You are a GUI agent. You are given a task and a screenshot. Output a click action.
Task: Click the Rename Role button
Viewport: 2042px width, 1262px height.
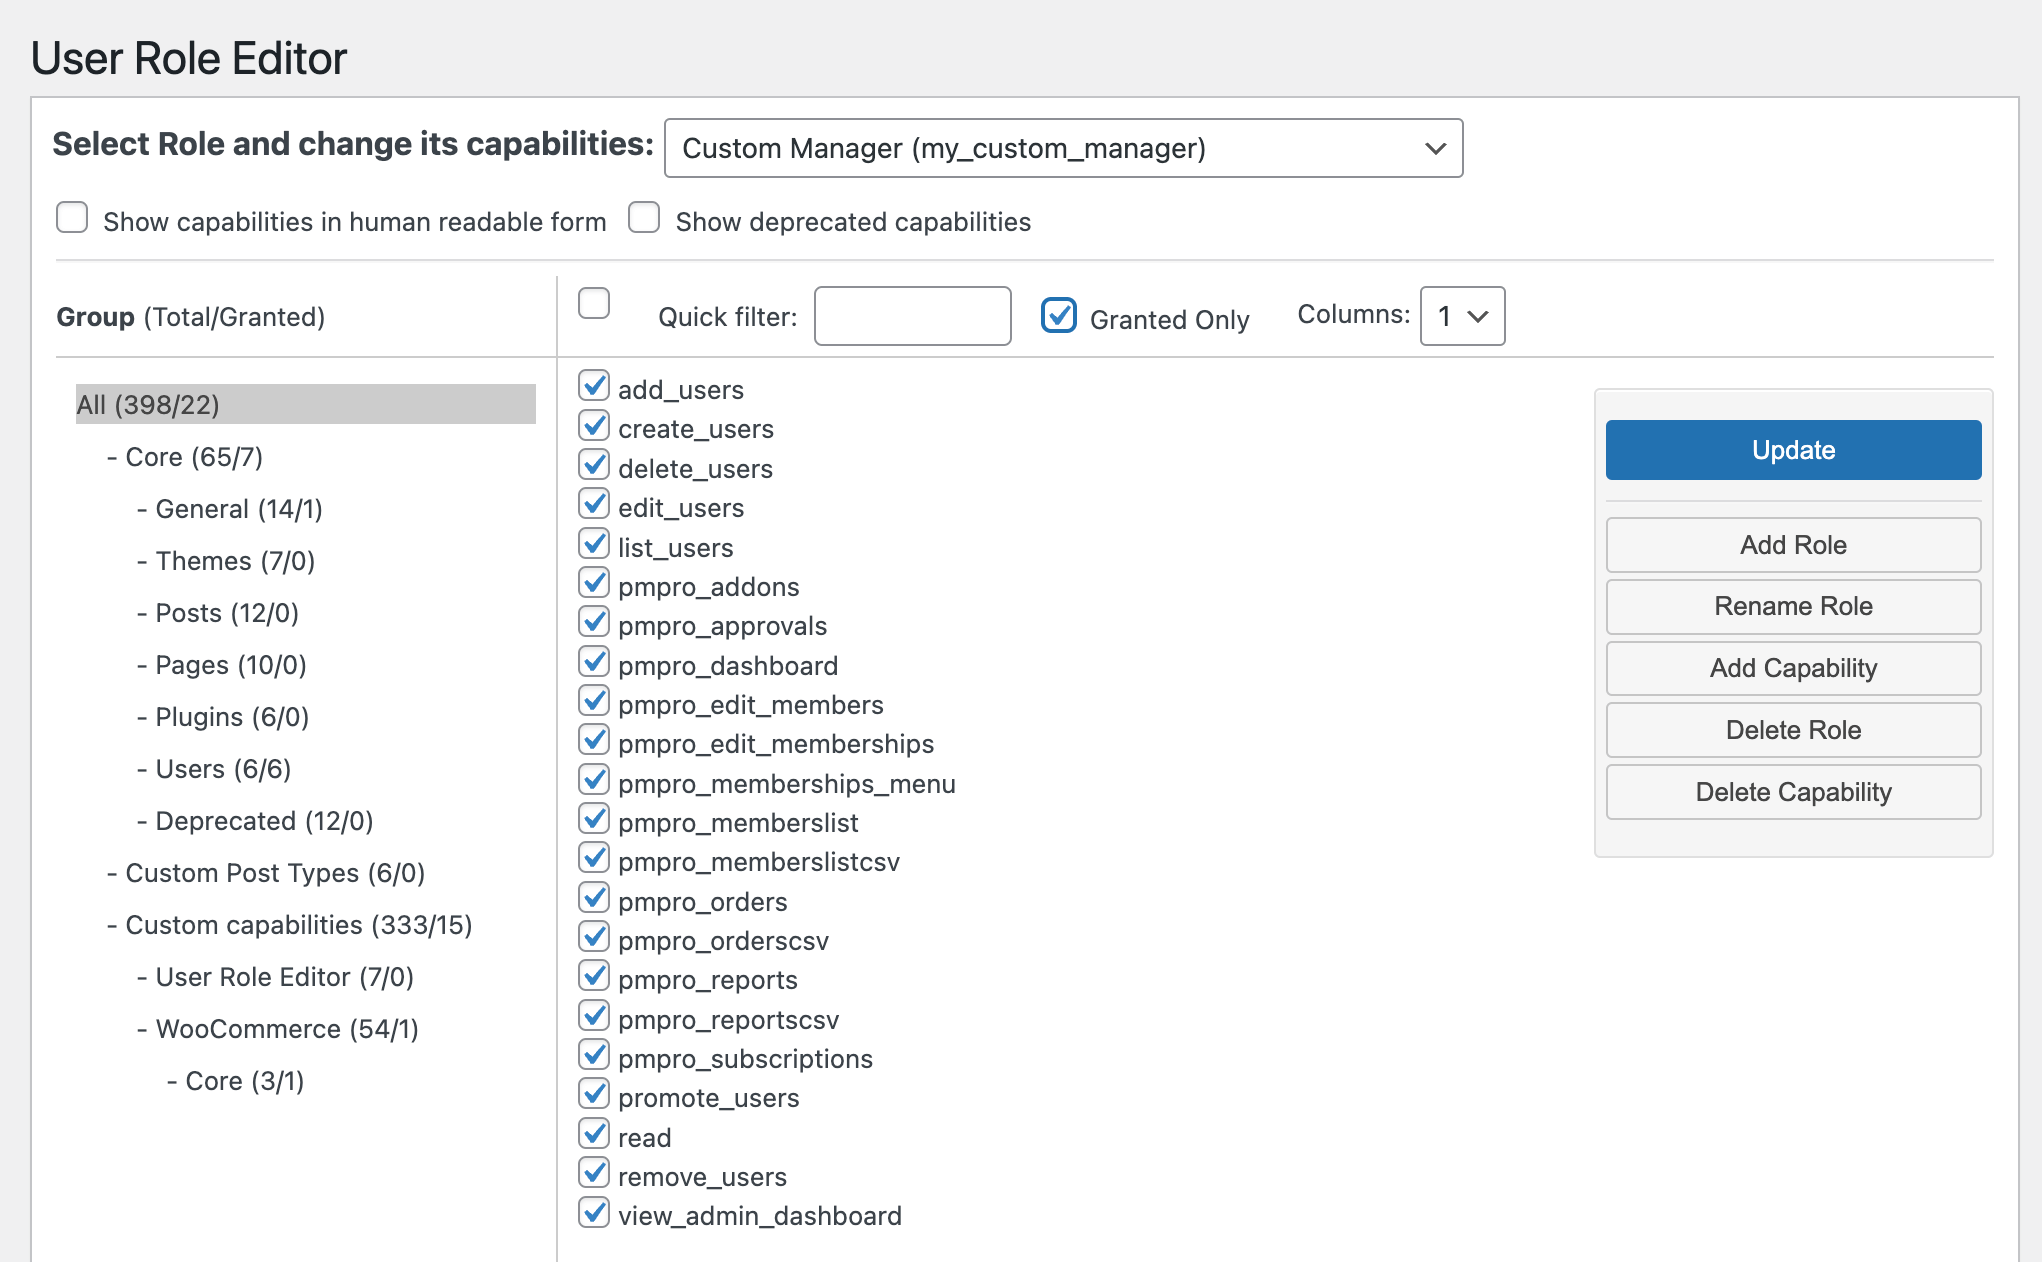click(x=1792, y=606)
